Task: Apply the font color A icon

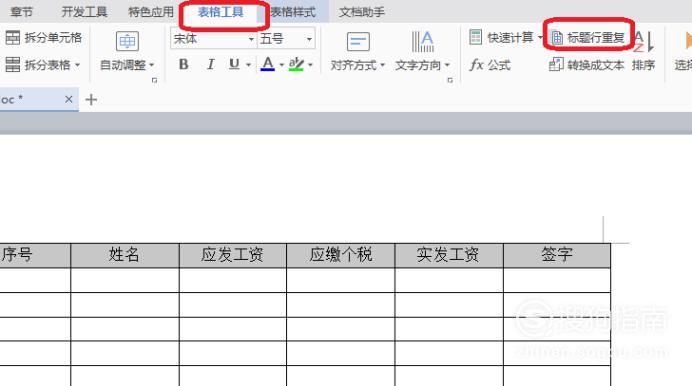Action: point(267,64)
